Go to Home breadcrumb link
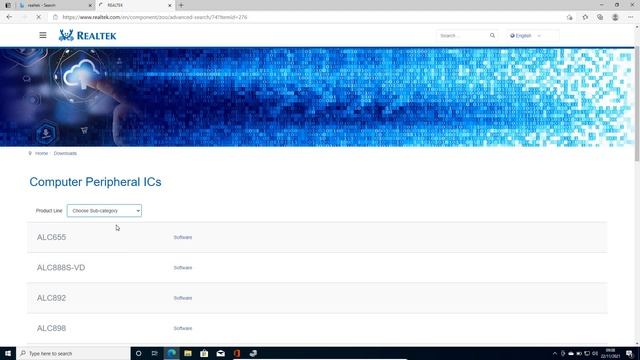The image size is (640, 360). [41, 153]
